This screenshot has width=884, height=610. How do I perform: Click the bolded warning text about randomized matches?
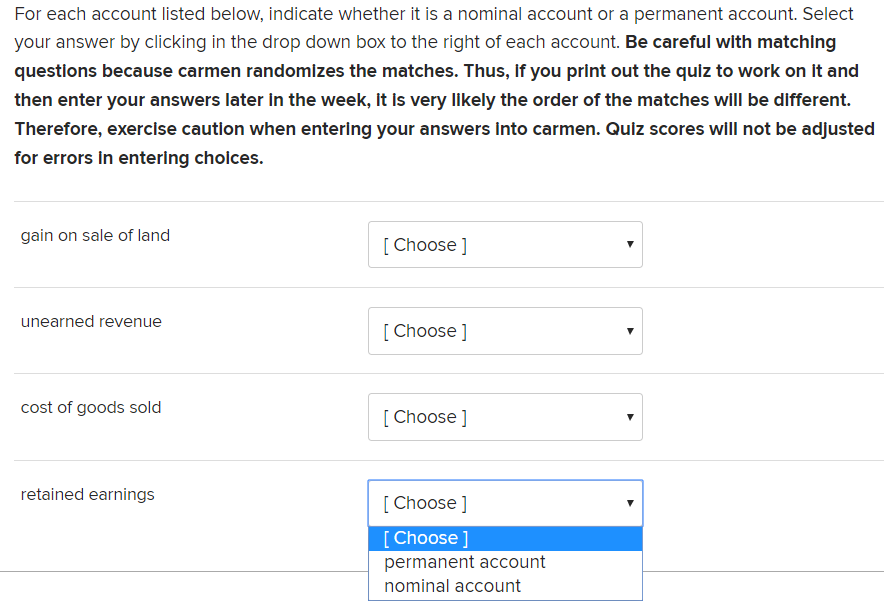coord(442,100)
